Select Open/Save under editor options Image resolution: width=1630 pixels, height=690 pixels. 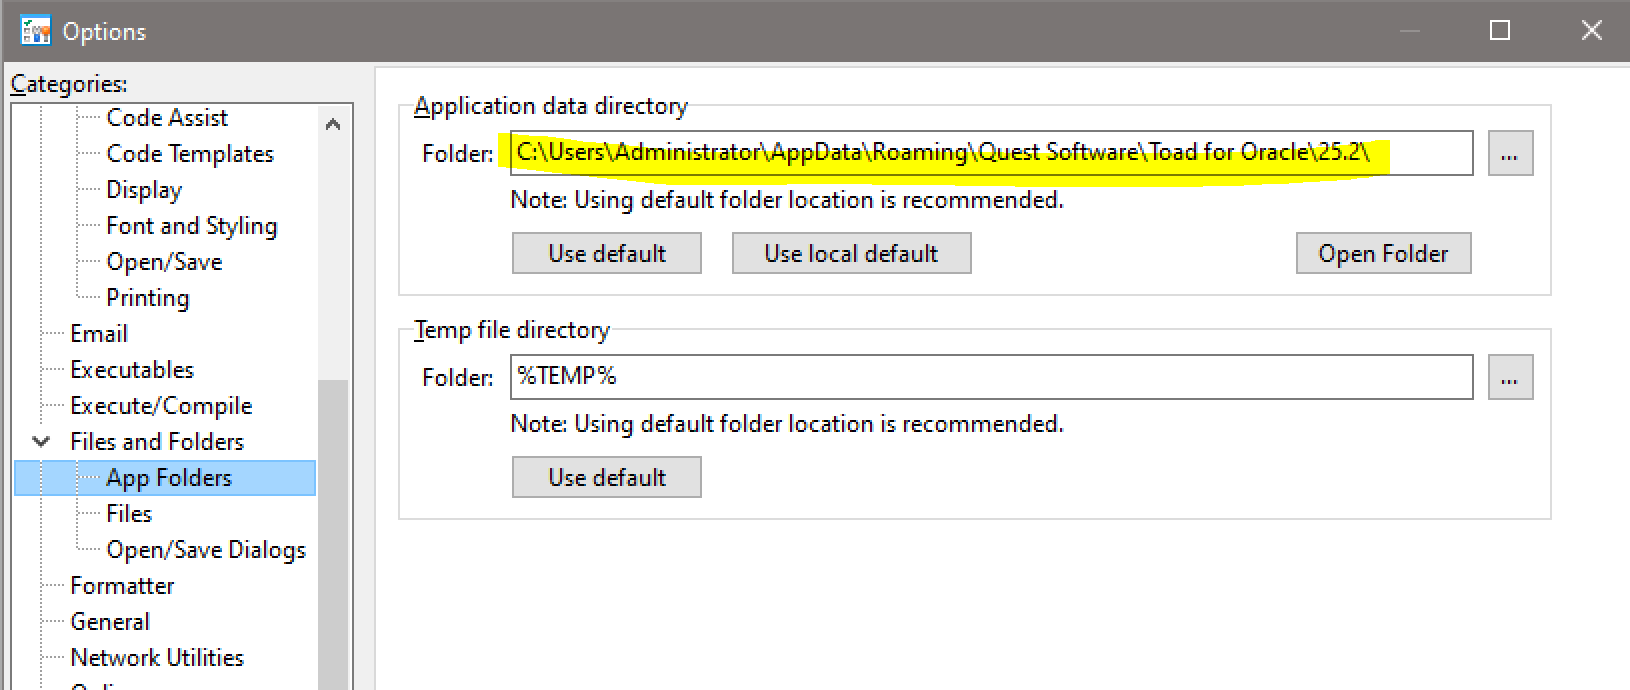164,261
